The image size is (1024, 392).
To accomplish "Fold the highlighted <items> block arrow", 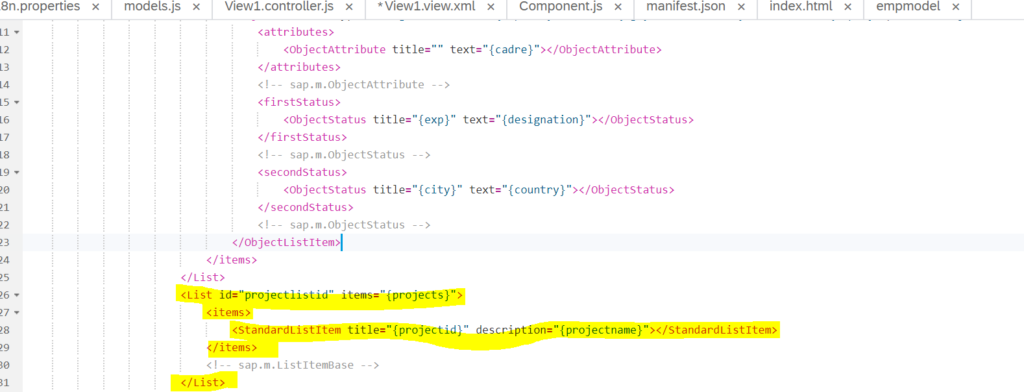I will click(16, 313).
